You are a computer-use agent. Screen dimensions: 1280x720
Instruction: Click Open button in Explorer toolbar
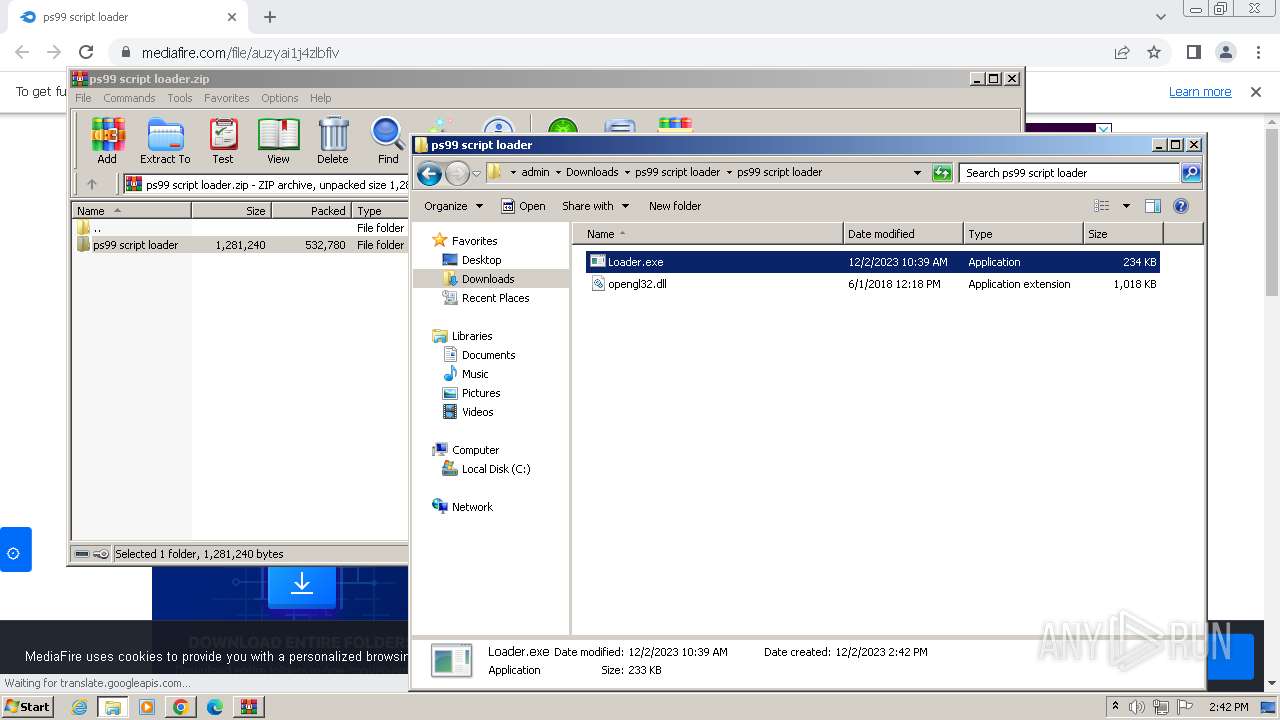523,206
